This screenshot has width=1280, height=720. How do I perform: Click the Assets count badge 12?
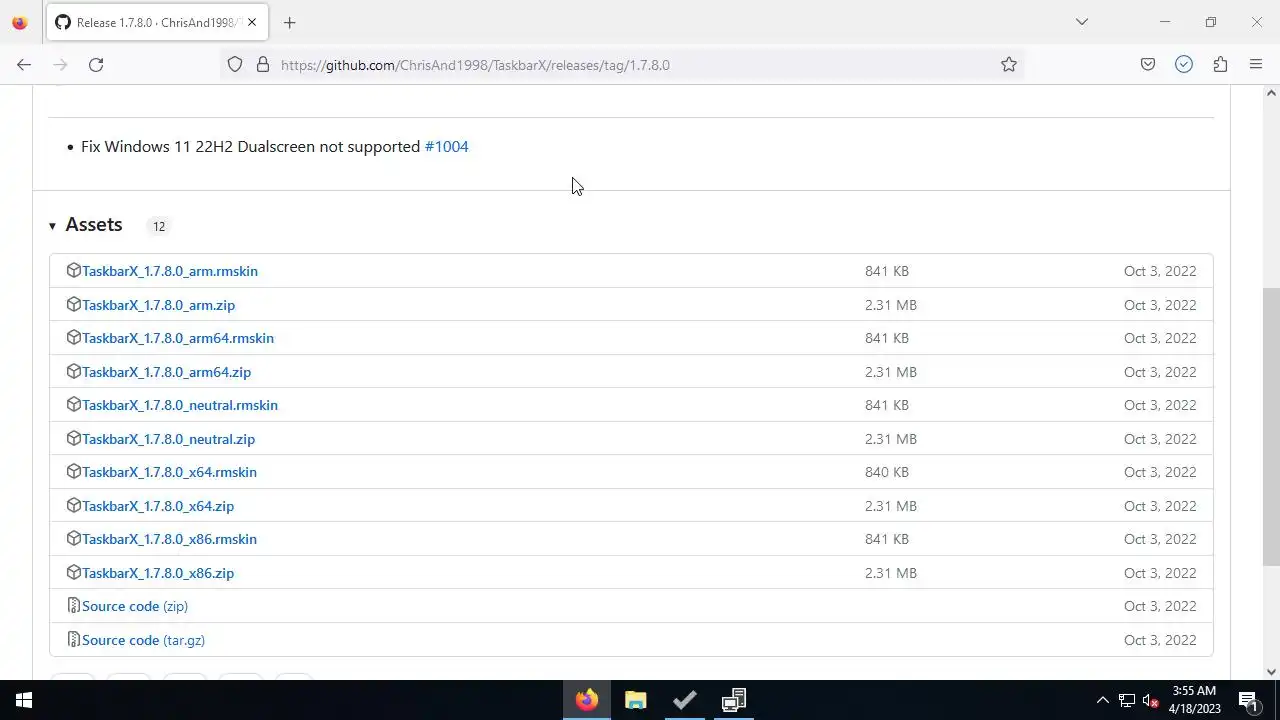pyautogui.click(x=158, y=226)
